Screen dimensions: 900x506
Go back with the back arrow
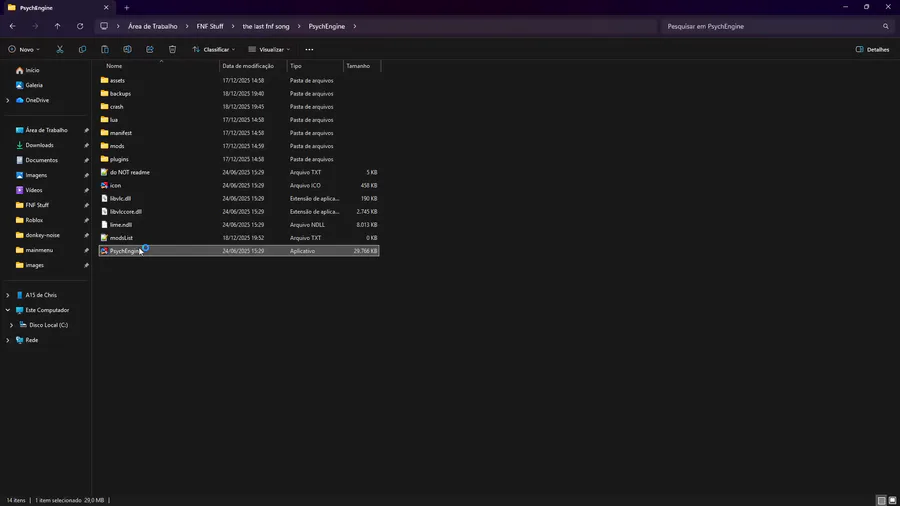[x=13, y=26]
